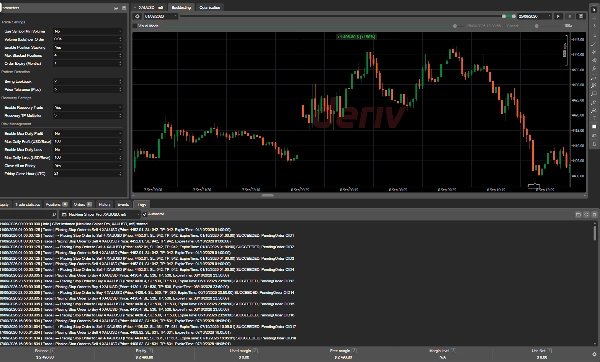This screenshot has height=362, width=600.
Task: Toggle the Autoscroll checkbox in the log
Action: (x=145, y=214)
